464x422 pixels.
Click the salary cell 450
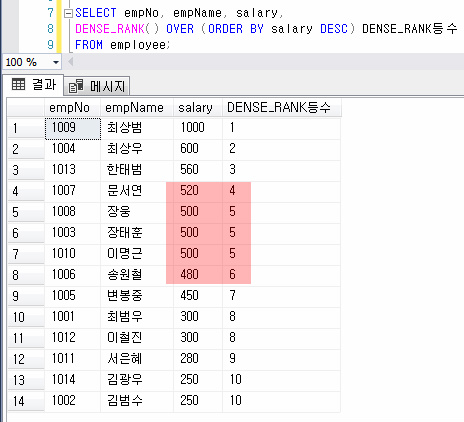(198, 296)
